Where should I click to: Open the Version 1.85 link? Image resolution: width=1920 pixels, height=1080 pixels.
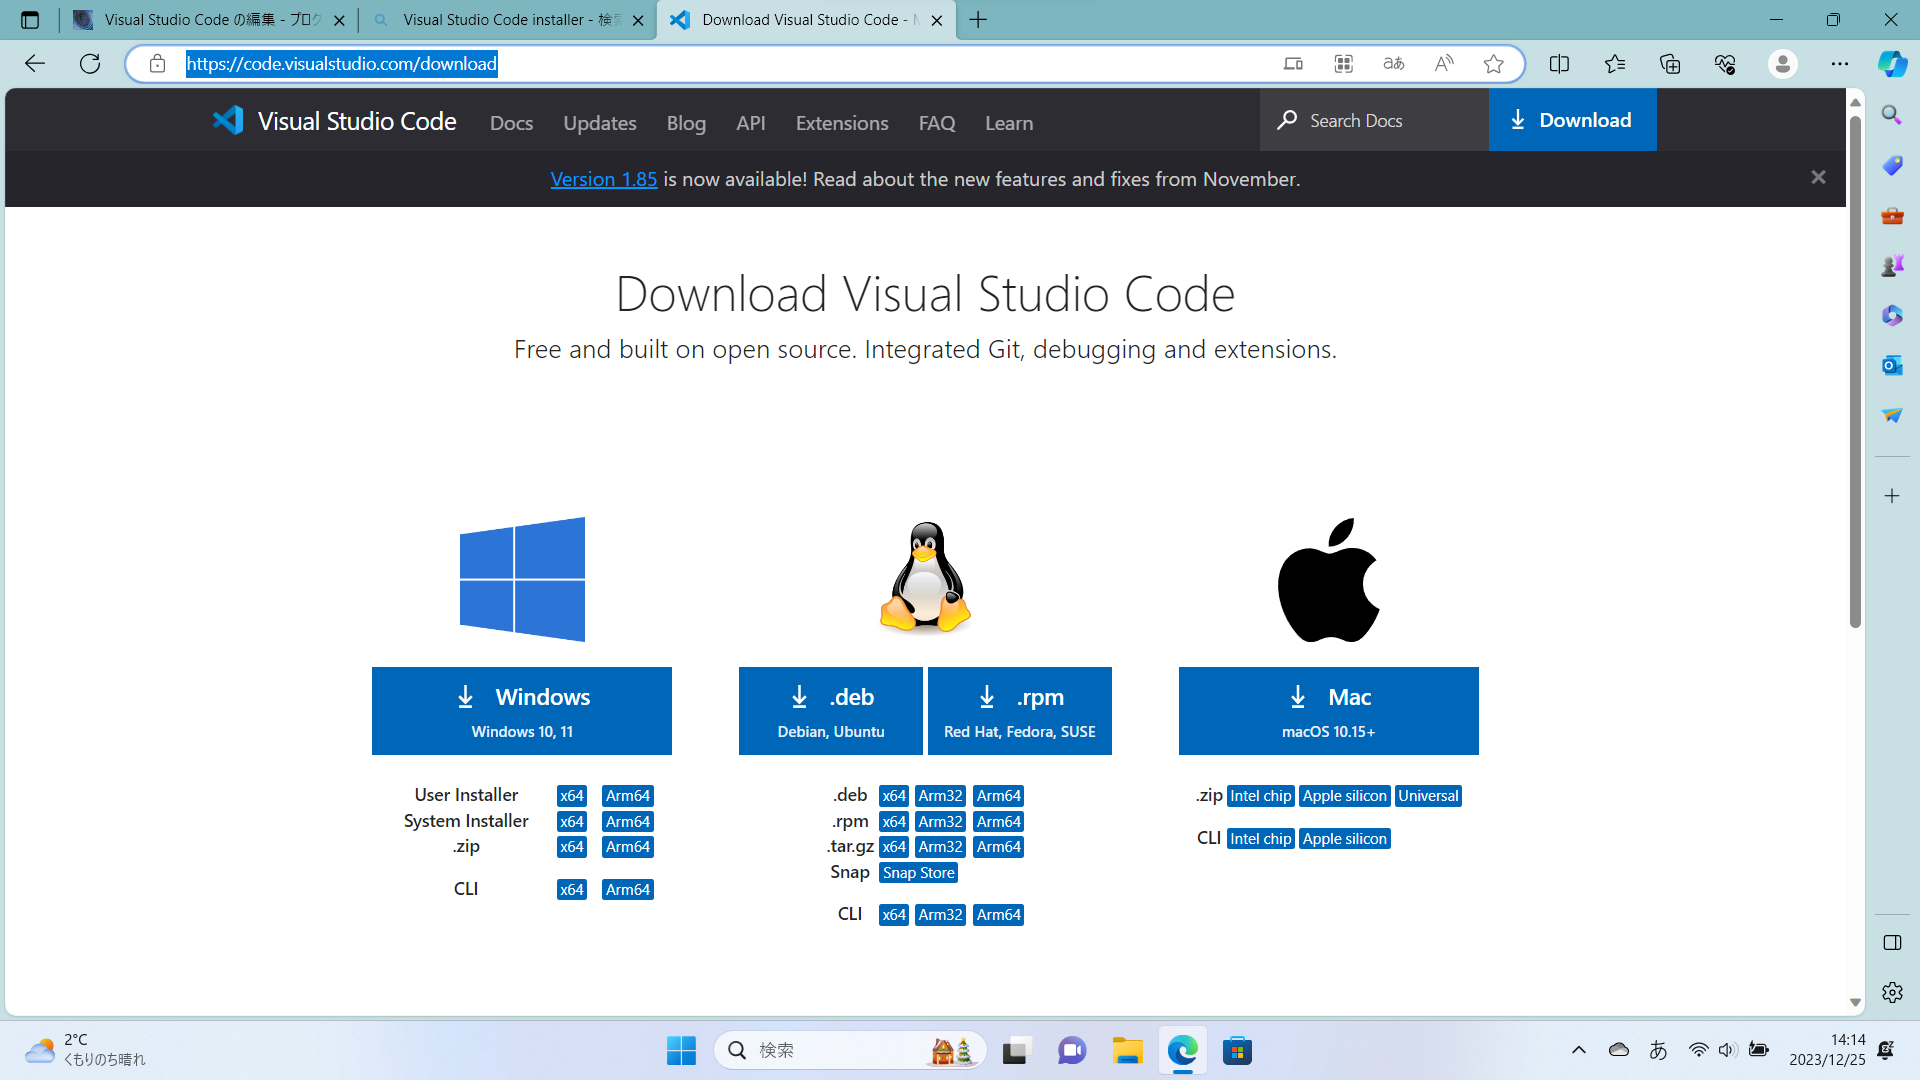coord(604,179)
